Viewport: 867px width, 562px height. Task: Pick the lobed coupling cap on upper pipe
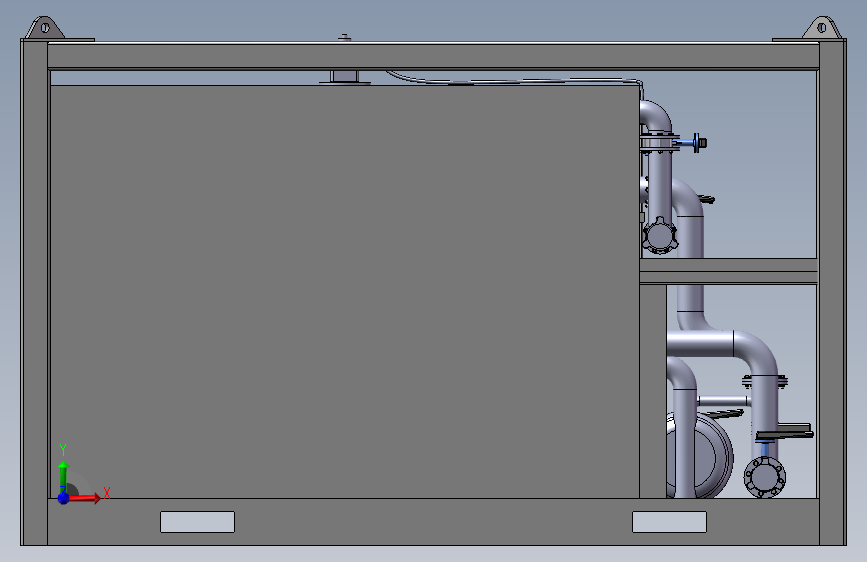pyautogui.click(x=660, y=236)
